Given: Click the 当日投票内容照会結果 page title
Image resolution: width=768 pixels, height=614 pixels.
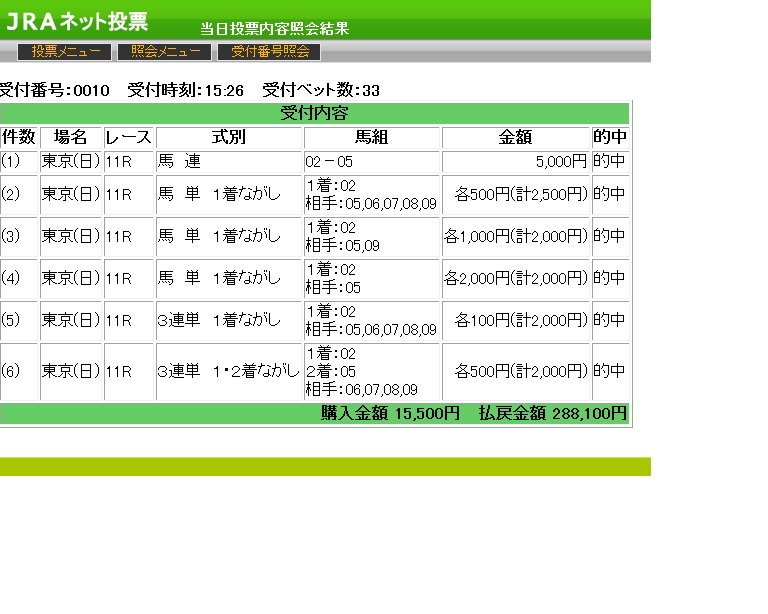Looking at the screenshot, I should (274, 29).
